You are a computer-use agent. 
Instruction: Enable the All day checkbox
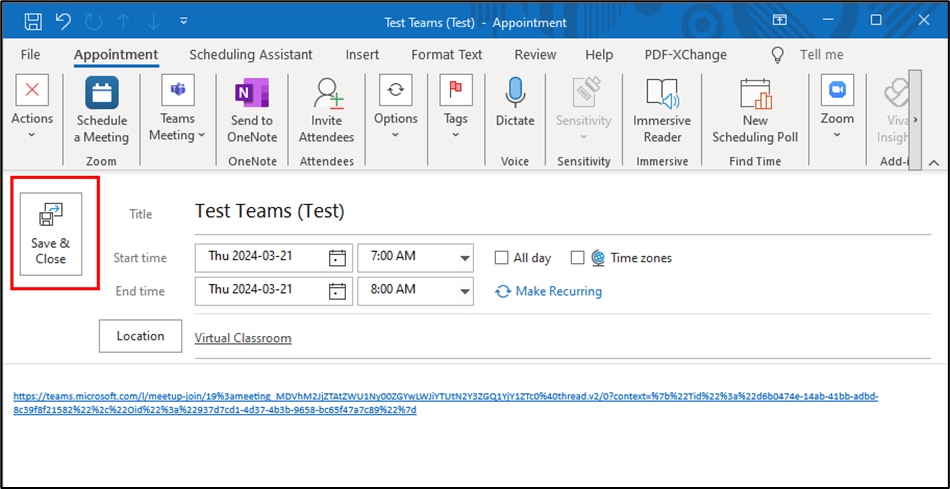[502, 258]
